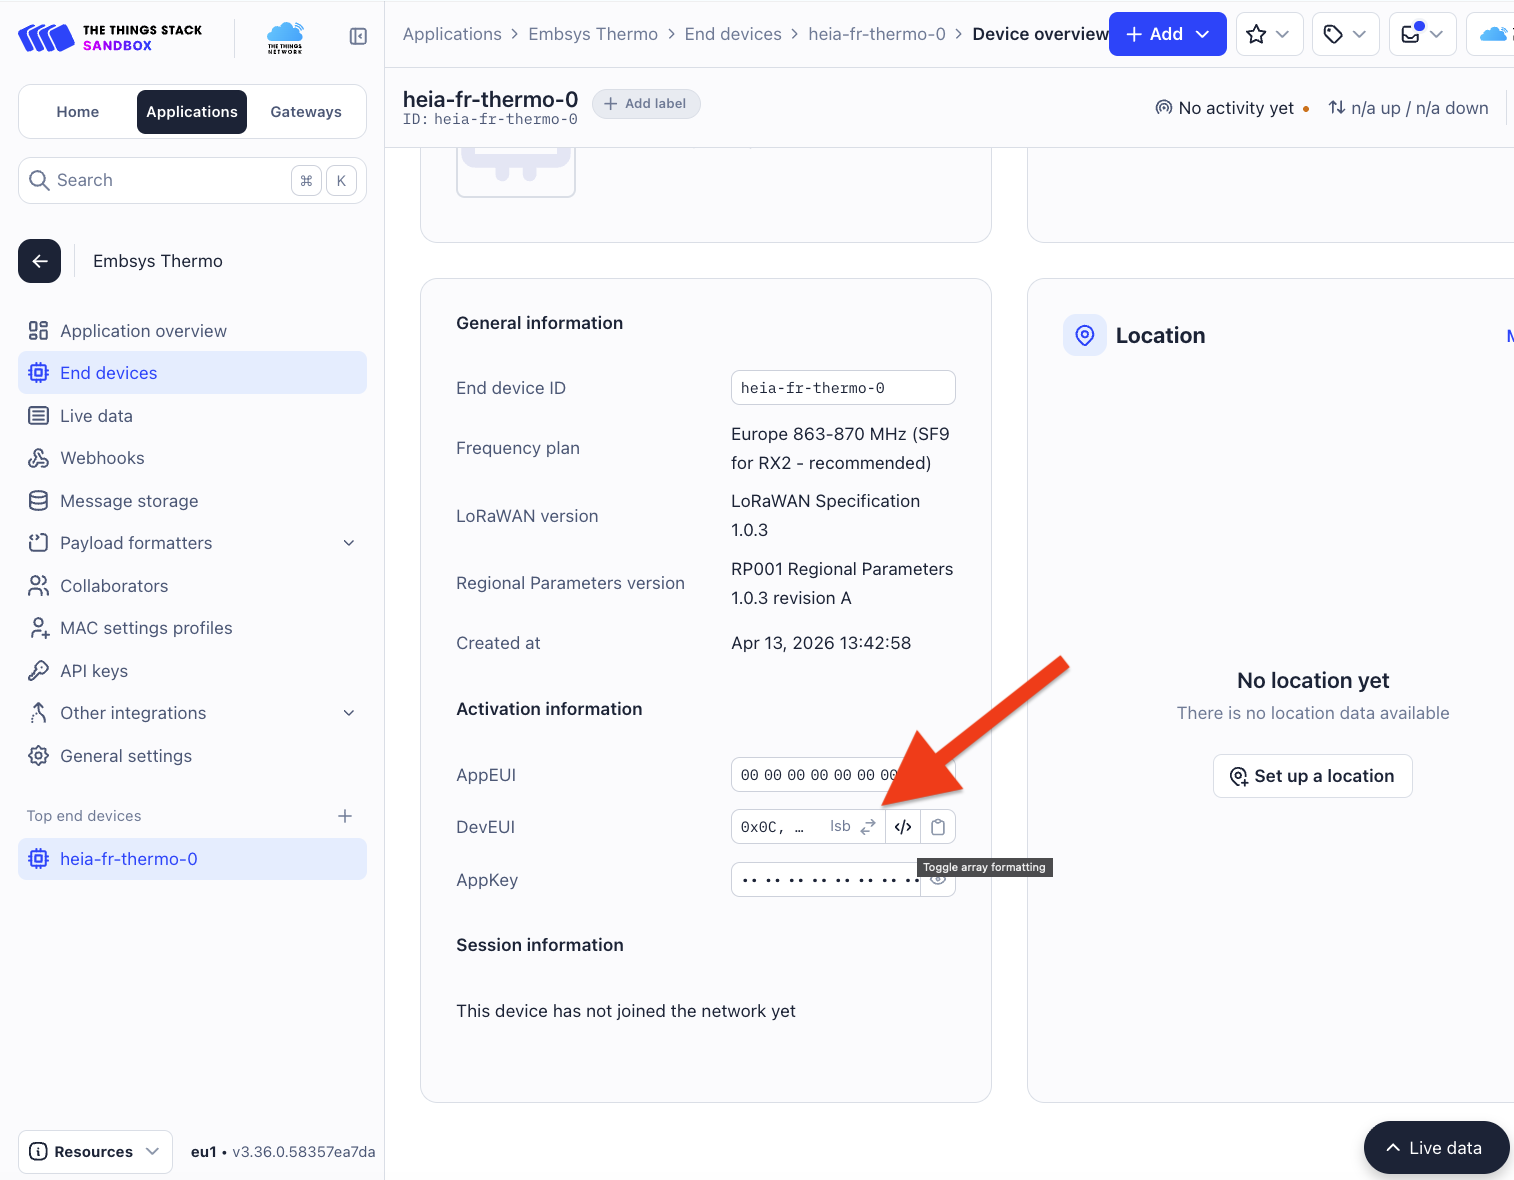Reveal the hidden AppKey value
1514x1180 pixels.
coord(938,880)
